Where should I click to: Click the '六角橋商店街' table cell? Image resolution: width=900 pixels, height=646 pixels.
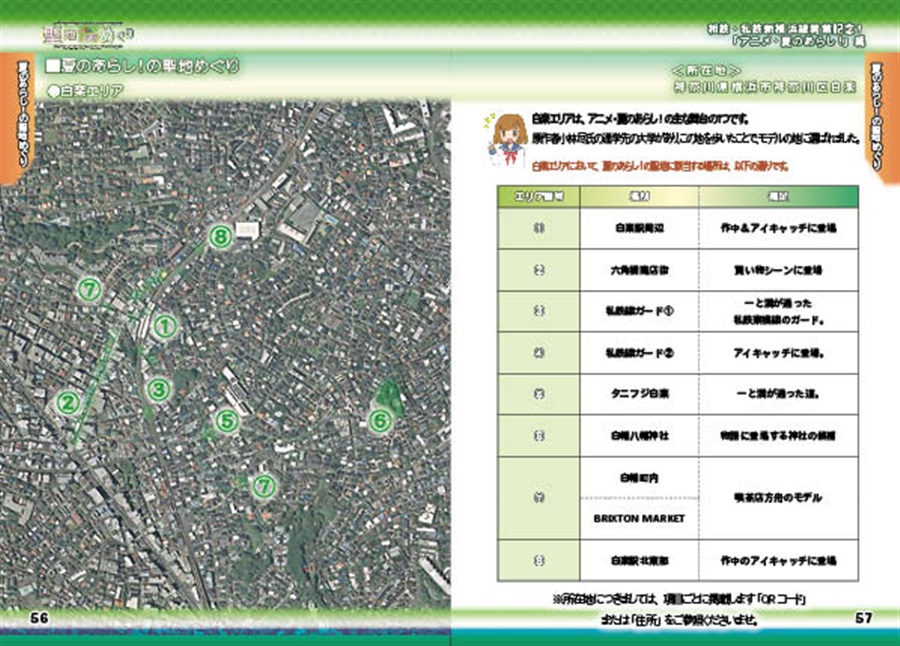[x=639, y=270]
